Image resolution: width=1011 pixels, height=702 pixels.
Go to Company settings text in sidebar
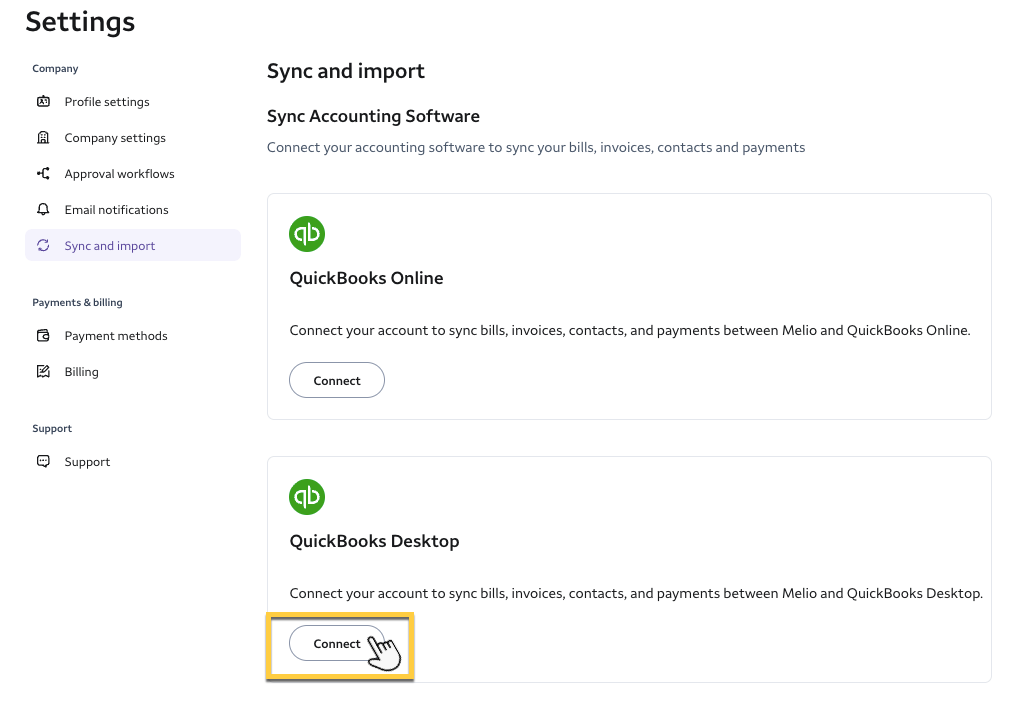pos(115,138)
